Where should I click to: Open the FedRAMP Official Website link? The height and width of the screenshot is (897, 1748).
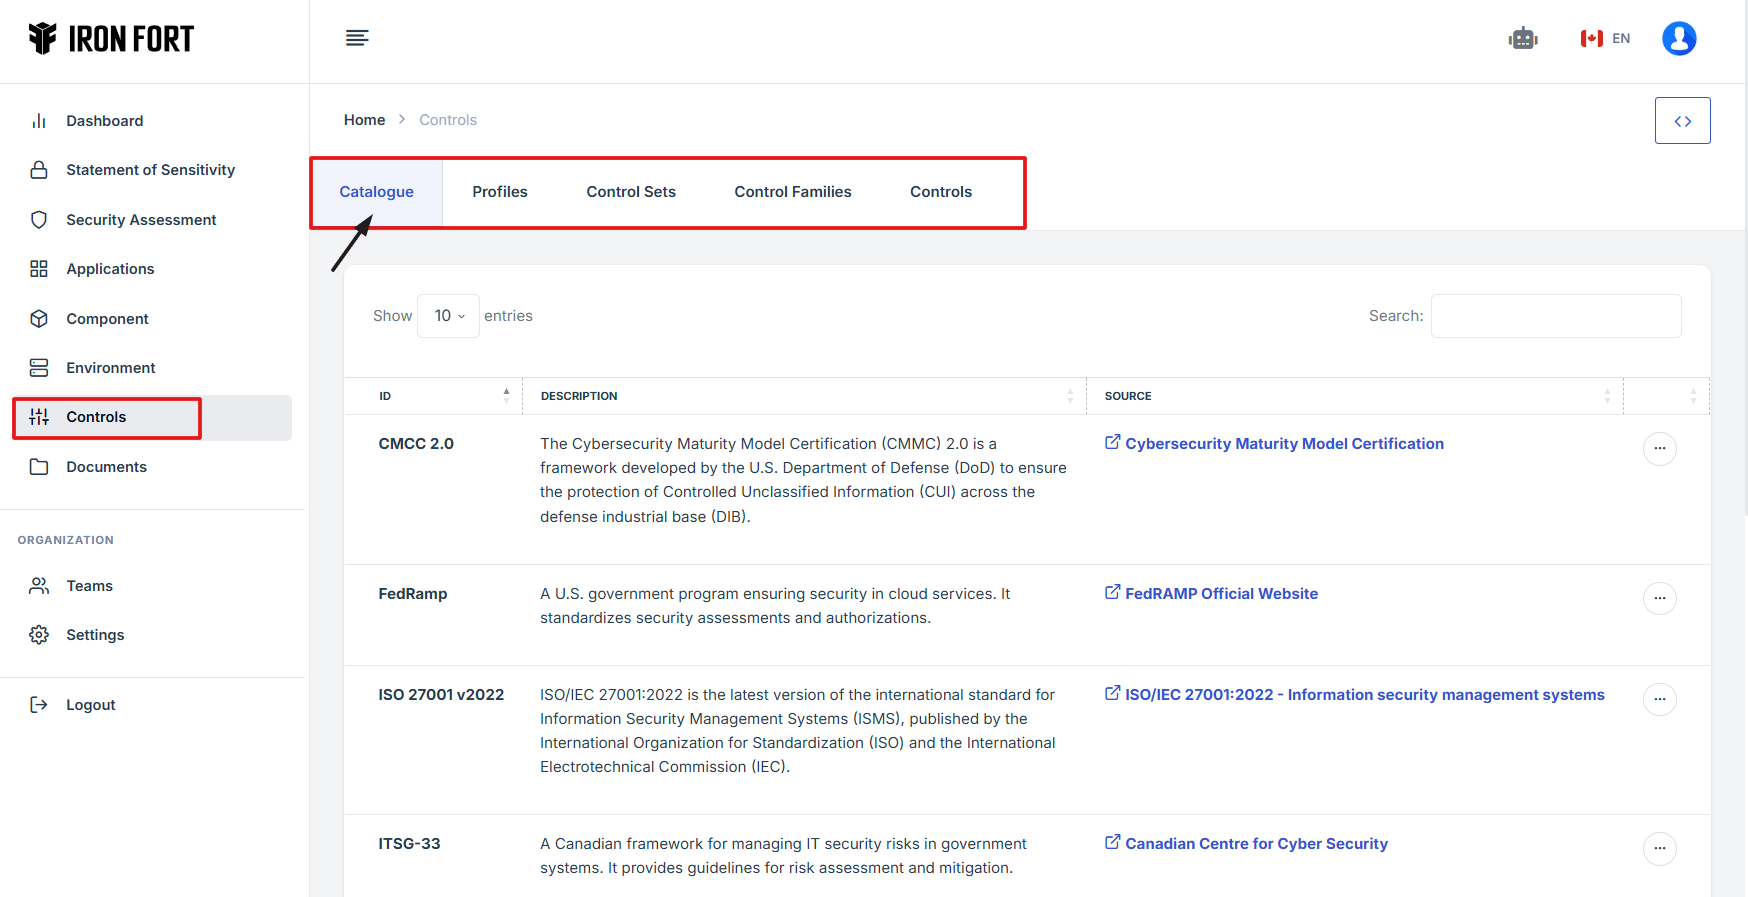pos(1220,594)
